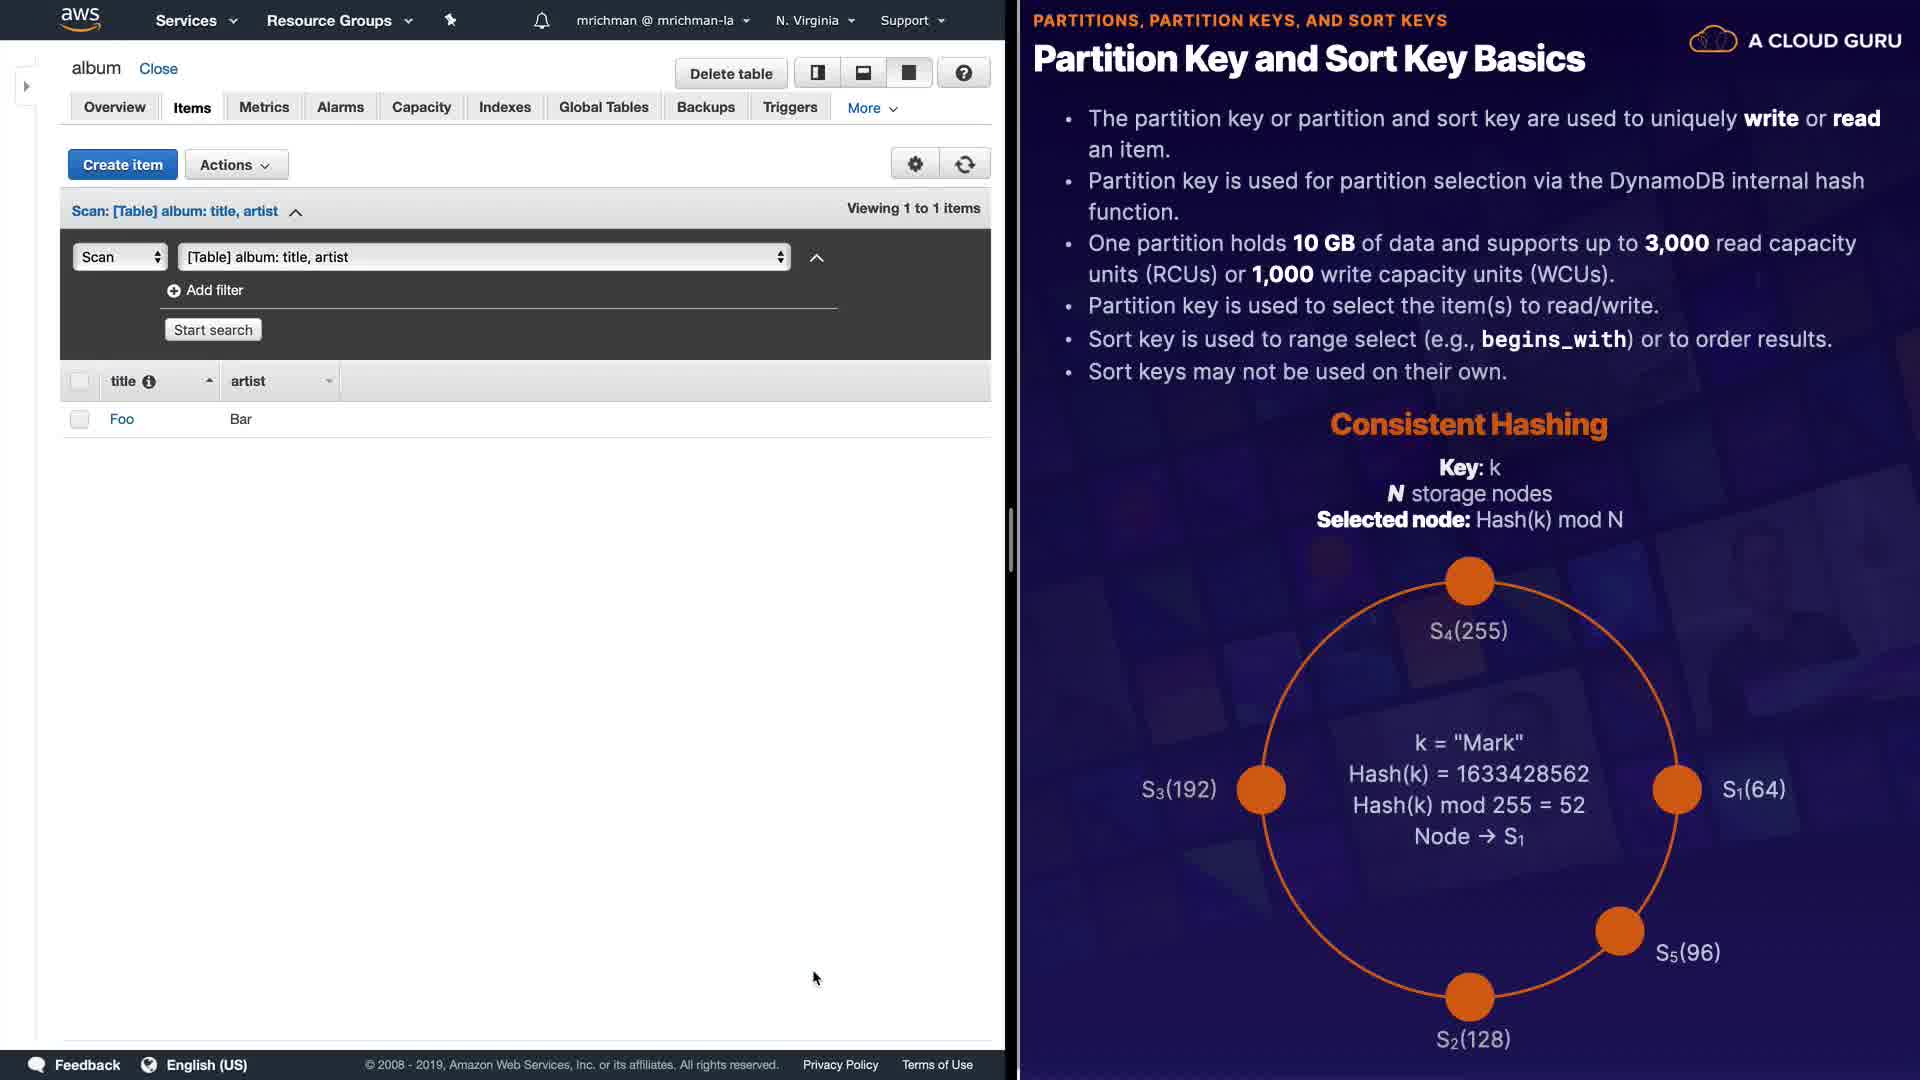1920x1080 pixels.
Task: Open the Scan/Query type dropdown
Action: point(120,257)
